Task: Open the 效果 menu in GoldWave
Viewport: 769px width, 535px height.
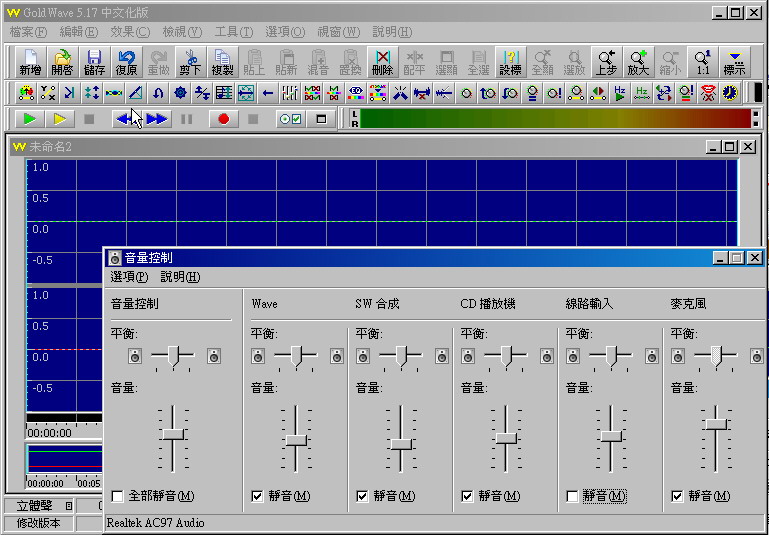Action: 128,32
